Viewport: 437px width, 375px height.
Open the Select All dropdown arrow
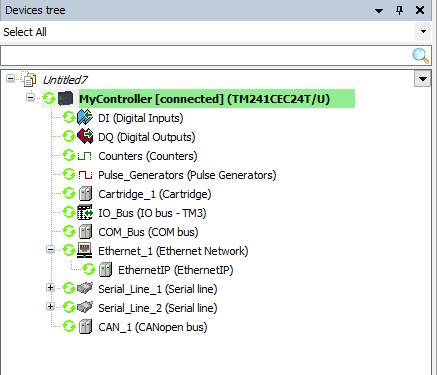[423, 32]
